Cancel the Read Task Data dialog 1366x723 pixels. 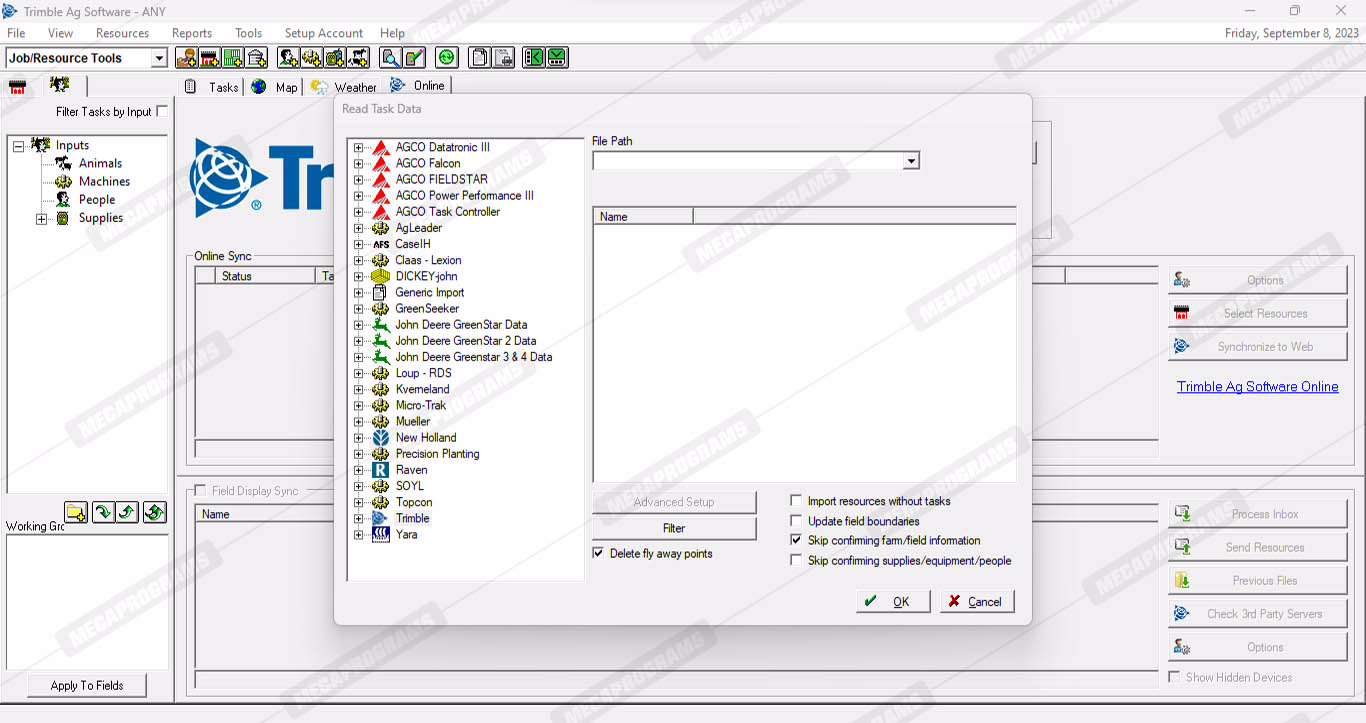point(977,601)
